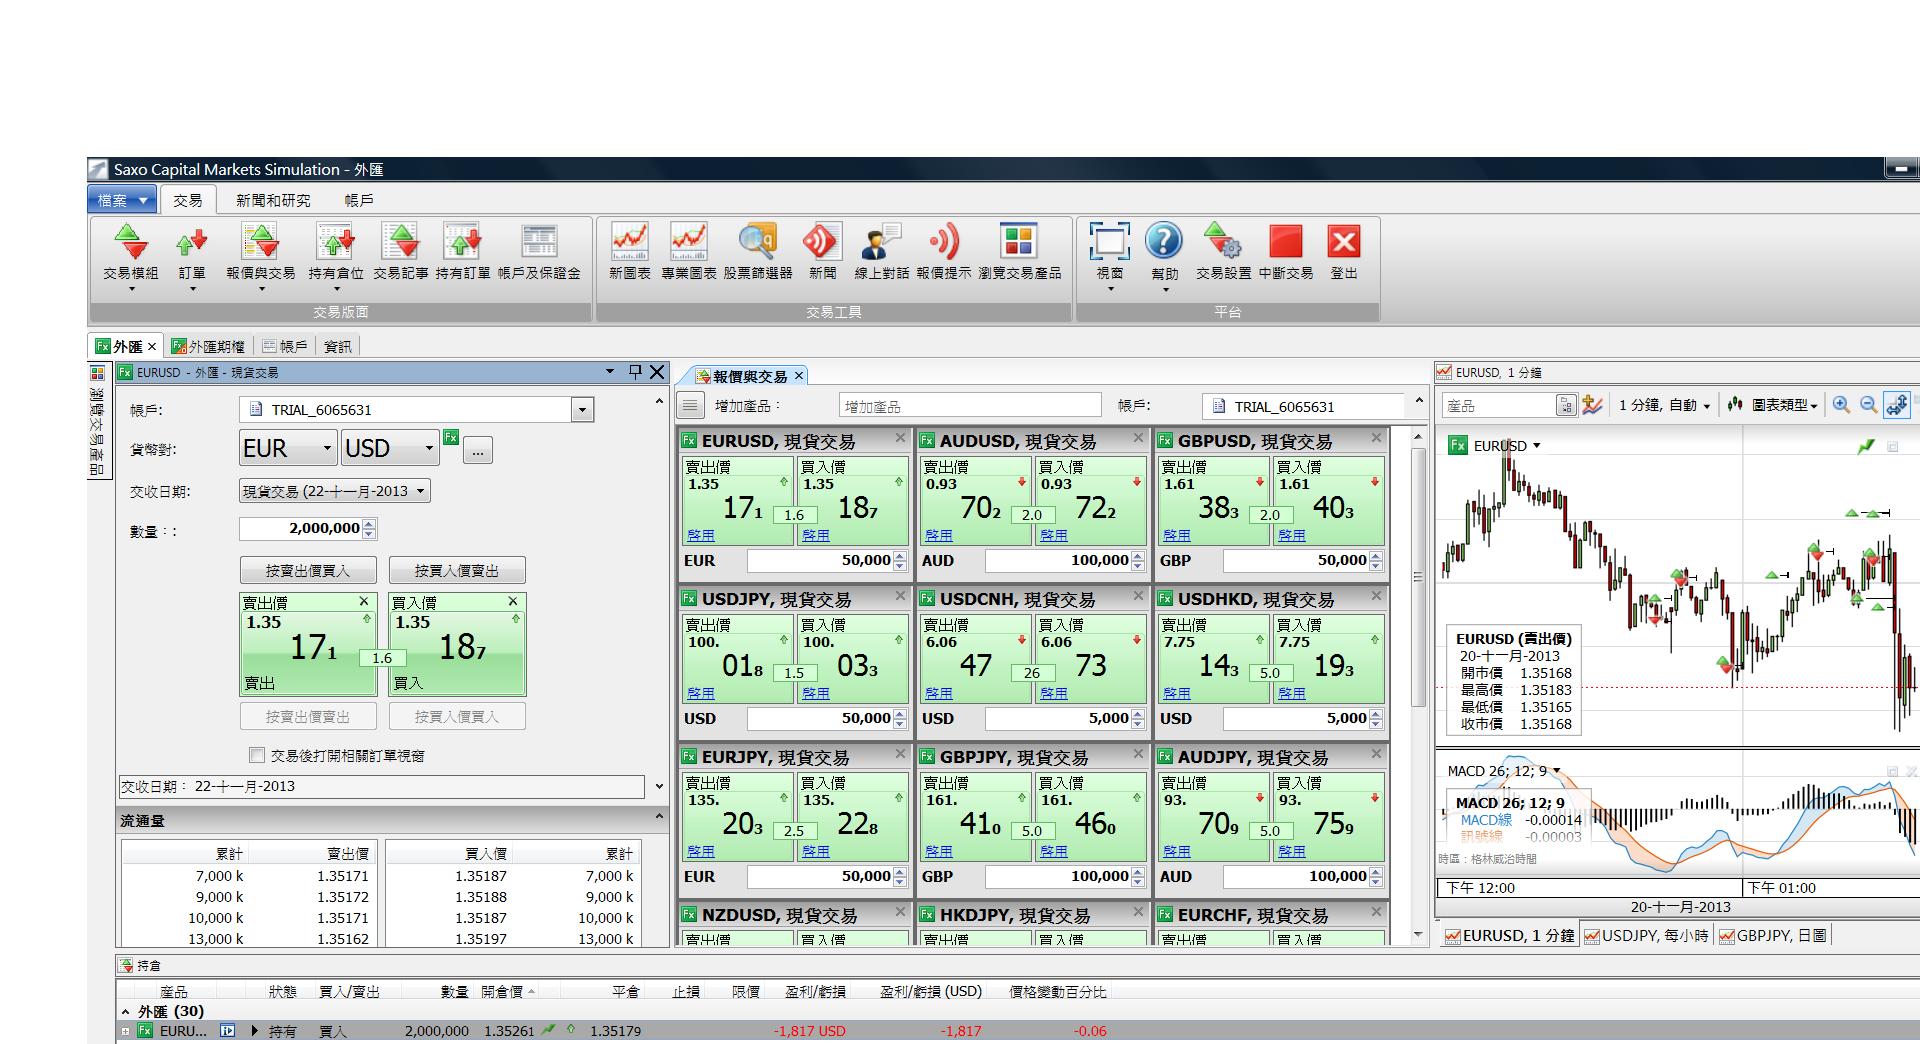Switch to the 交易 ribbon tab
This screenshot has height=1044, width=1920.
pyautogui.click(x=187, y=200)
